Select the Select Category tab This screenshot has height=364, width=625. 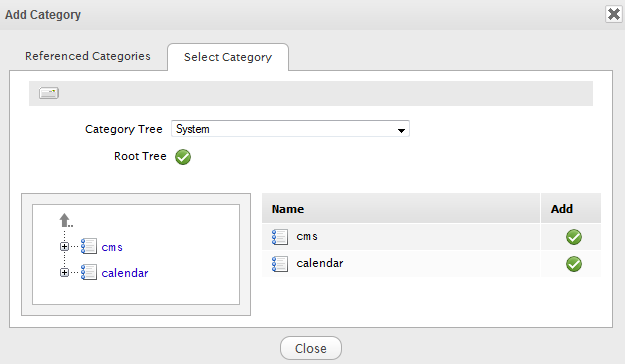tap(228, 57)
